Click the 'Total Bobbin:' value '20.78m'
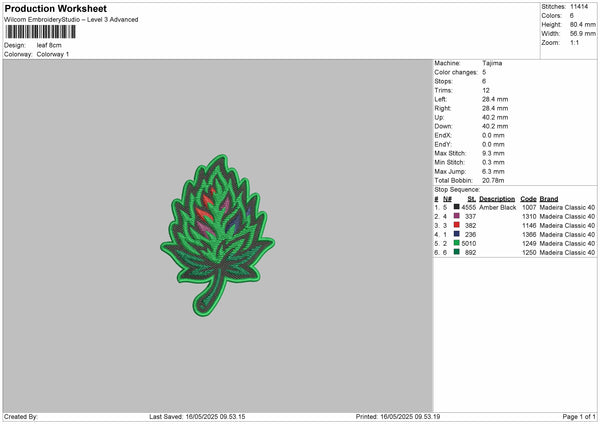 (x=493, y=180)
